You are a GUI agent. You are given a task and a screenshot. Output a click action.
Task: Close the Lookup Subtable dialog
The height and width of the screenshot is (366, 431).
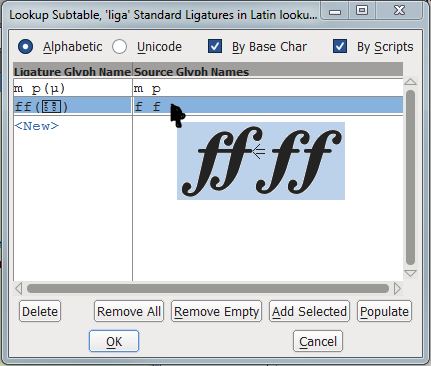tap(399, 11)
